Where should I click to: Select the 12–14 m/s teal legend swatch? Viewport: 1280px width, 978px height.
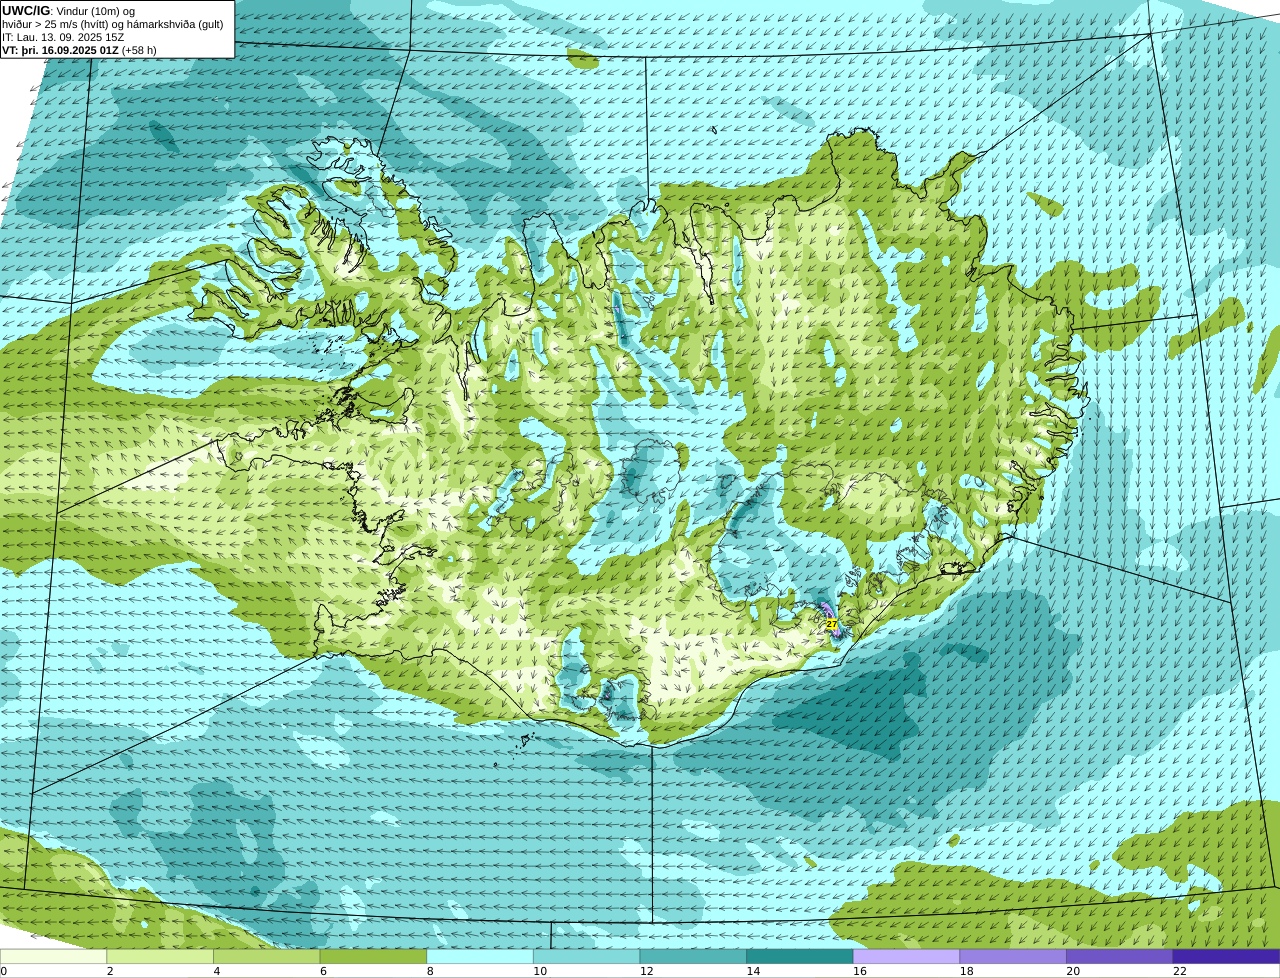coord(693,956)
